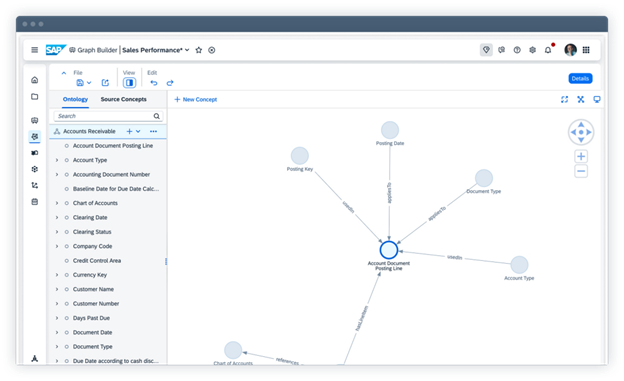Open the save options dropdown arrow
624x381 pixels.
tap(89, 83)
